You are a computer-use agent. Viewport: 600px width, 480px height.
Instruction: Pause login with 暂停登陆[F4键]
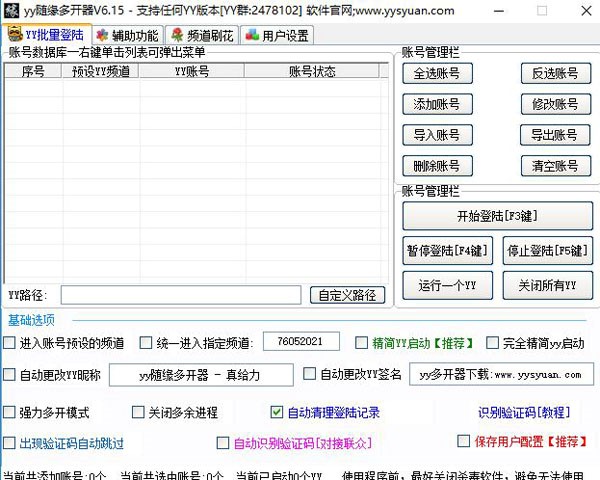[x=447, y=251]
